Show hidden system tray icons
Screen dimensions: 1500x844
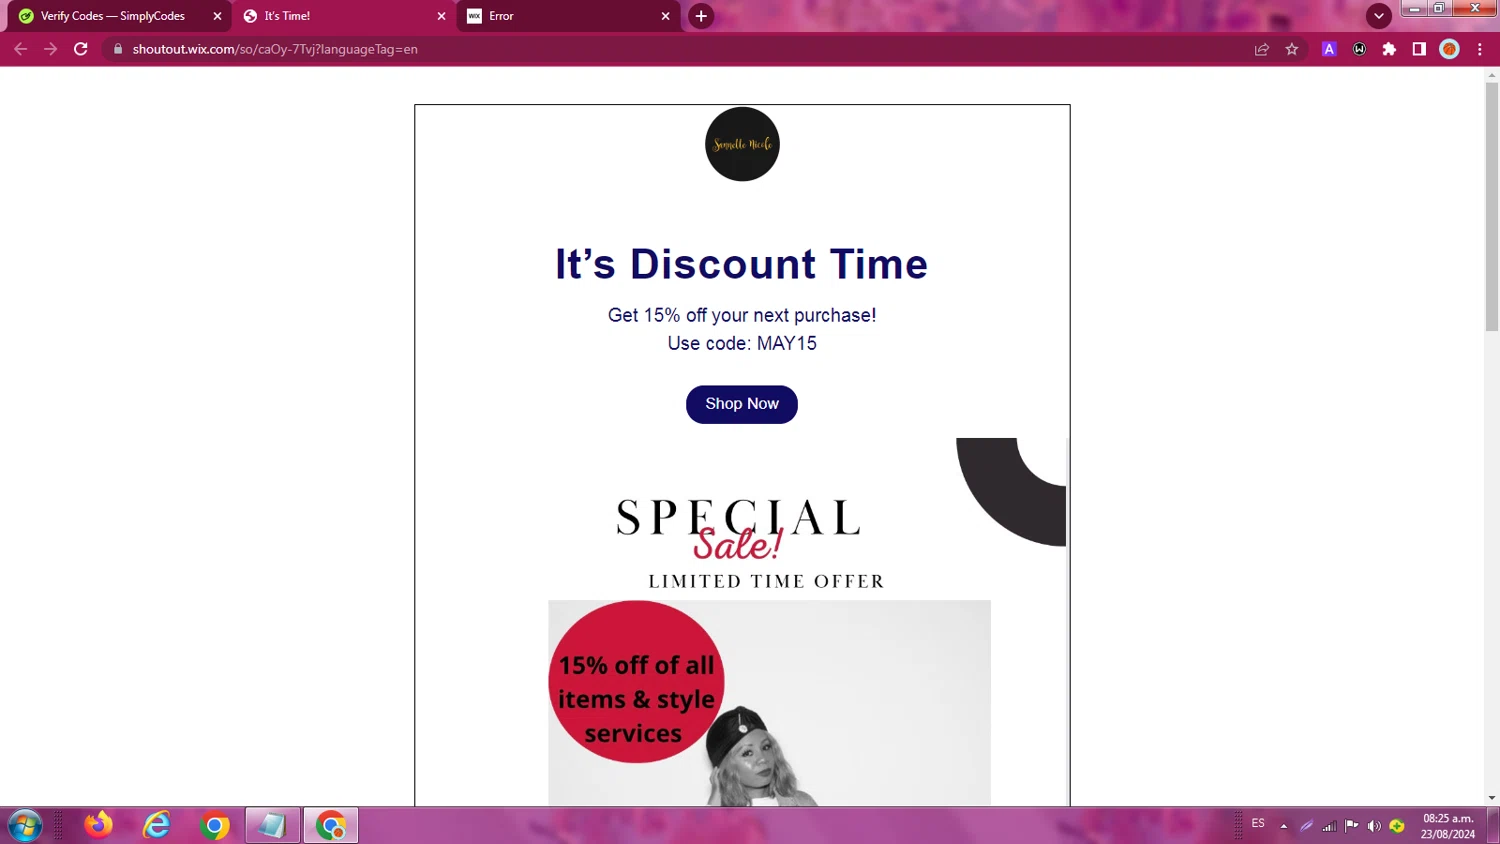[1284, 826]
